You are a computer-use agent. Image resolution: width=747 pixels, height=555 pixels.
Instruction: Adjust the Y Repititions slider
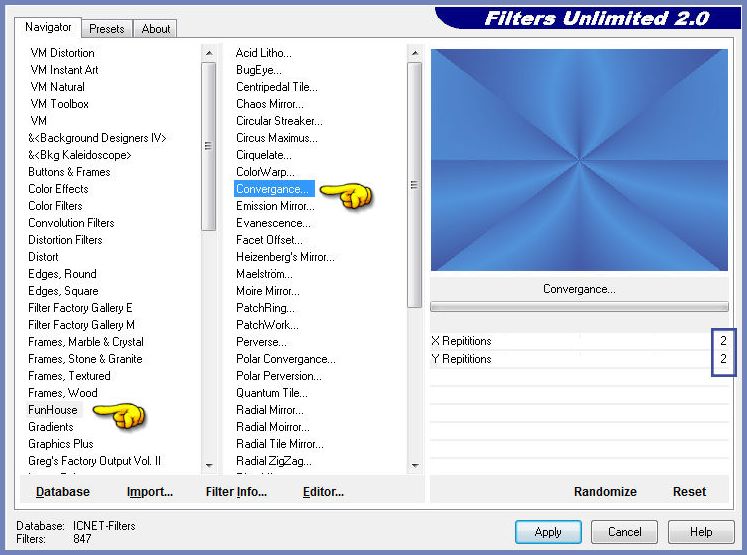pos(579,359)
